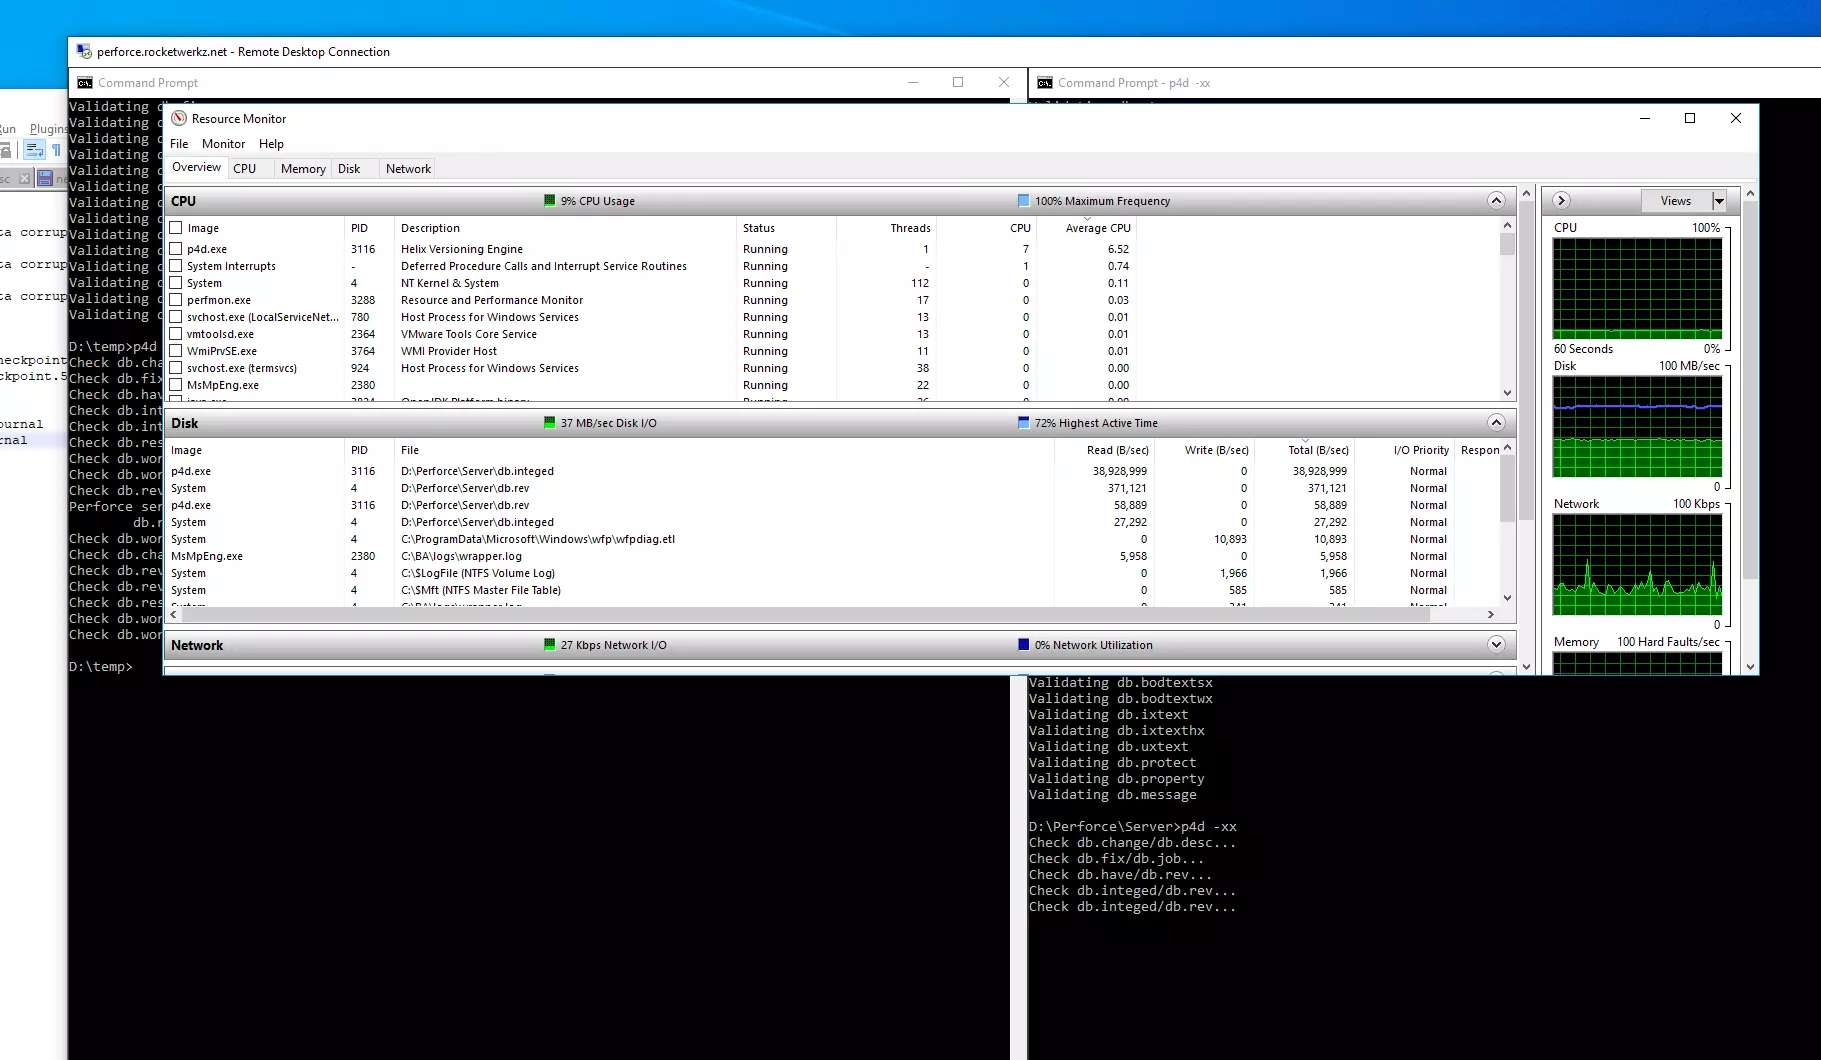The height and width of the screenshot is (1060, 1821).
Task: Click the blue Maximum Frequency indicator square
Action: tap(1023, 200)
